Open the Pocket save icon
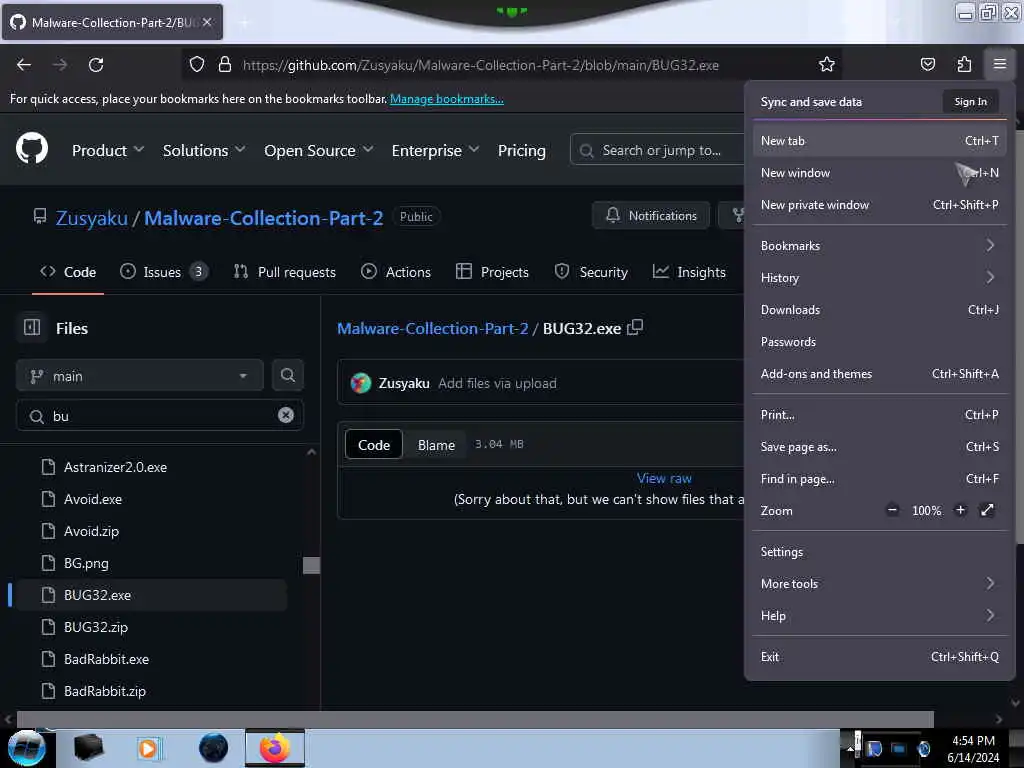The image size is (1024, 768). coord(927,64)
